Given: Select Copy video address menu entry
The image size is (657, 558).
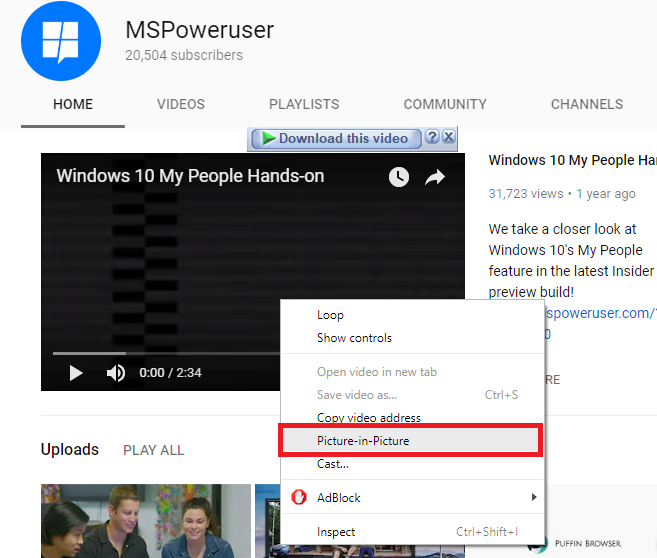Looking at the screenshot, I should 412,418.
